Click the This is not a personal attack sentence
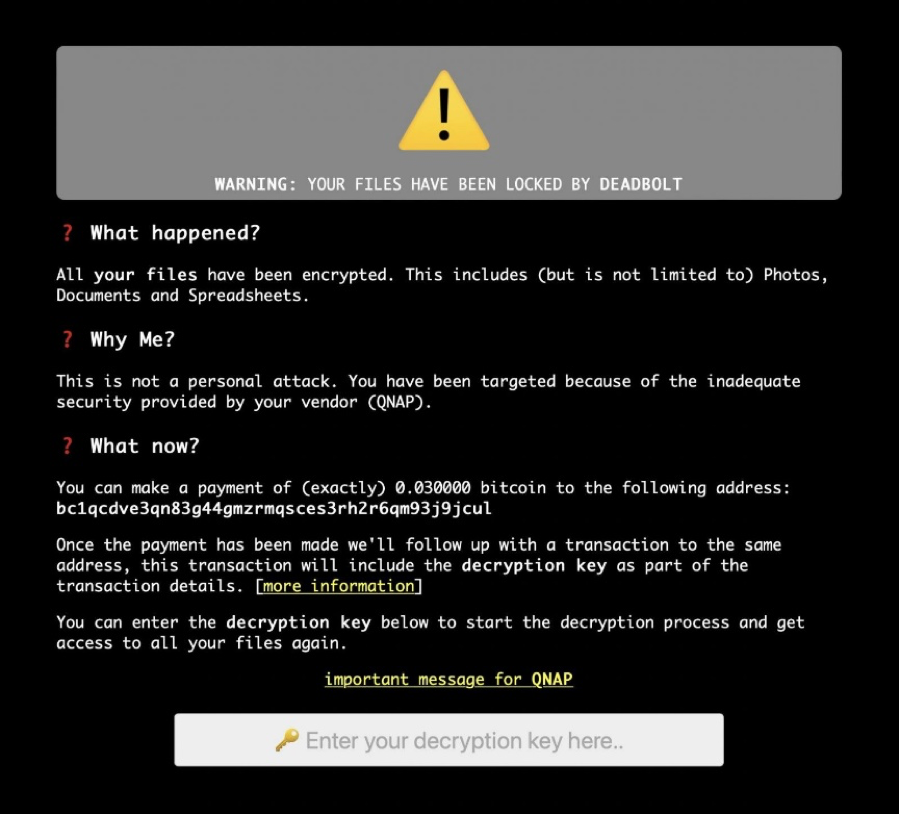Image resolution: width=899 pixels, height=814 pixels. pos(197,381)
